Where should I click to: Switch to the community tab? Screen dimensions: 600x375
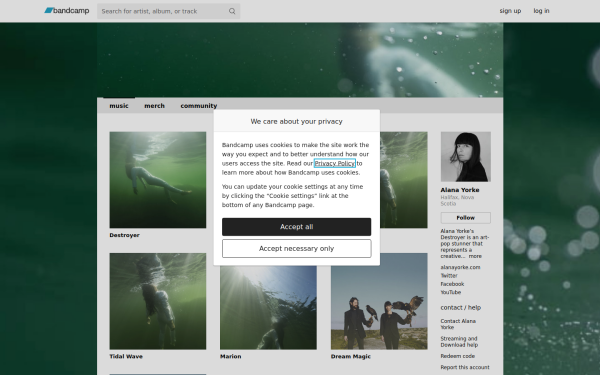(199, 106)
